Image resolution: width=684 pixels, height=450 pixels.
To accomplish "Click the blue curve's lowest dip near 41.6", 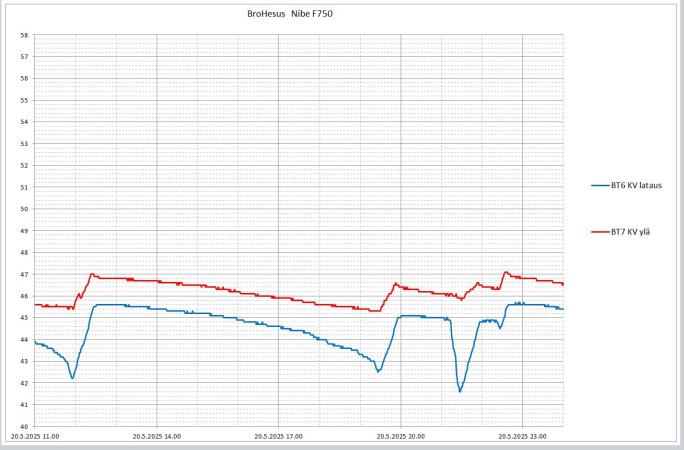I will click(459, 391).
